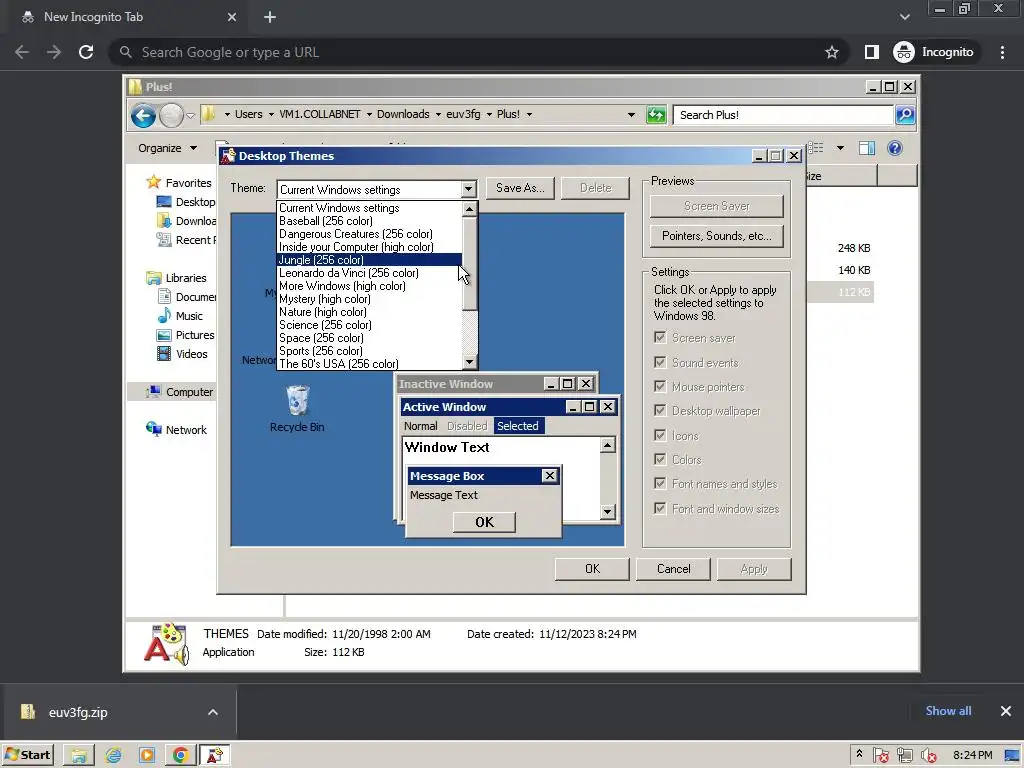The height and width of the screenshot is (768, 1024).
Task: Click the Search Plus! input field
Action: point(783,115)
